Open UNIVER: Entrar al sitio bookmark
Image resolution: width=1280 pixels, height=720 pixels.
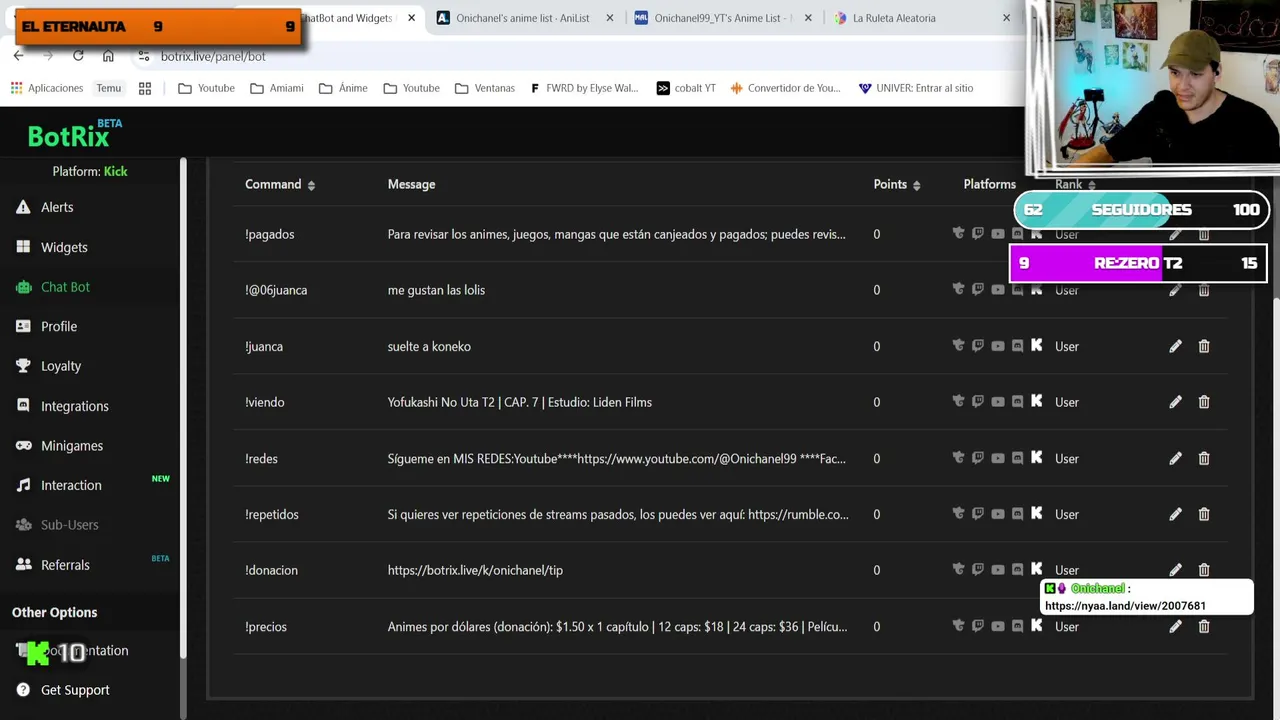coord(915,88)
